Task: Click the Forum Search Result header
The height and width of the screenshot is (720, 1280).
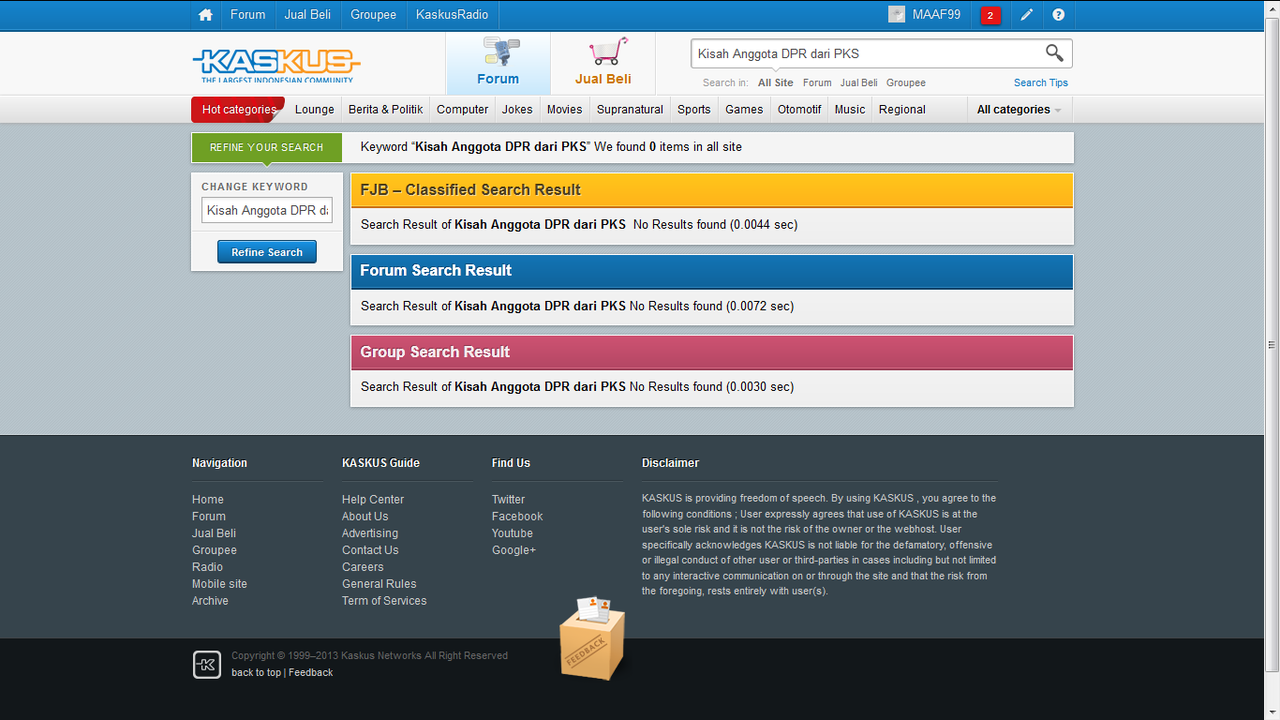Action: pos(712,271)
